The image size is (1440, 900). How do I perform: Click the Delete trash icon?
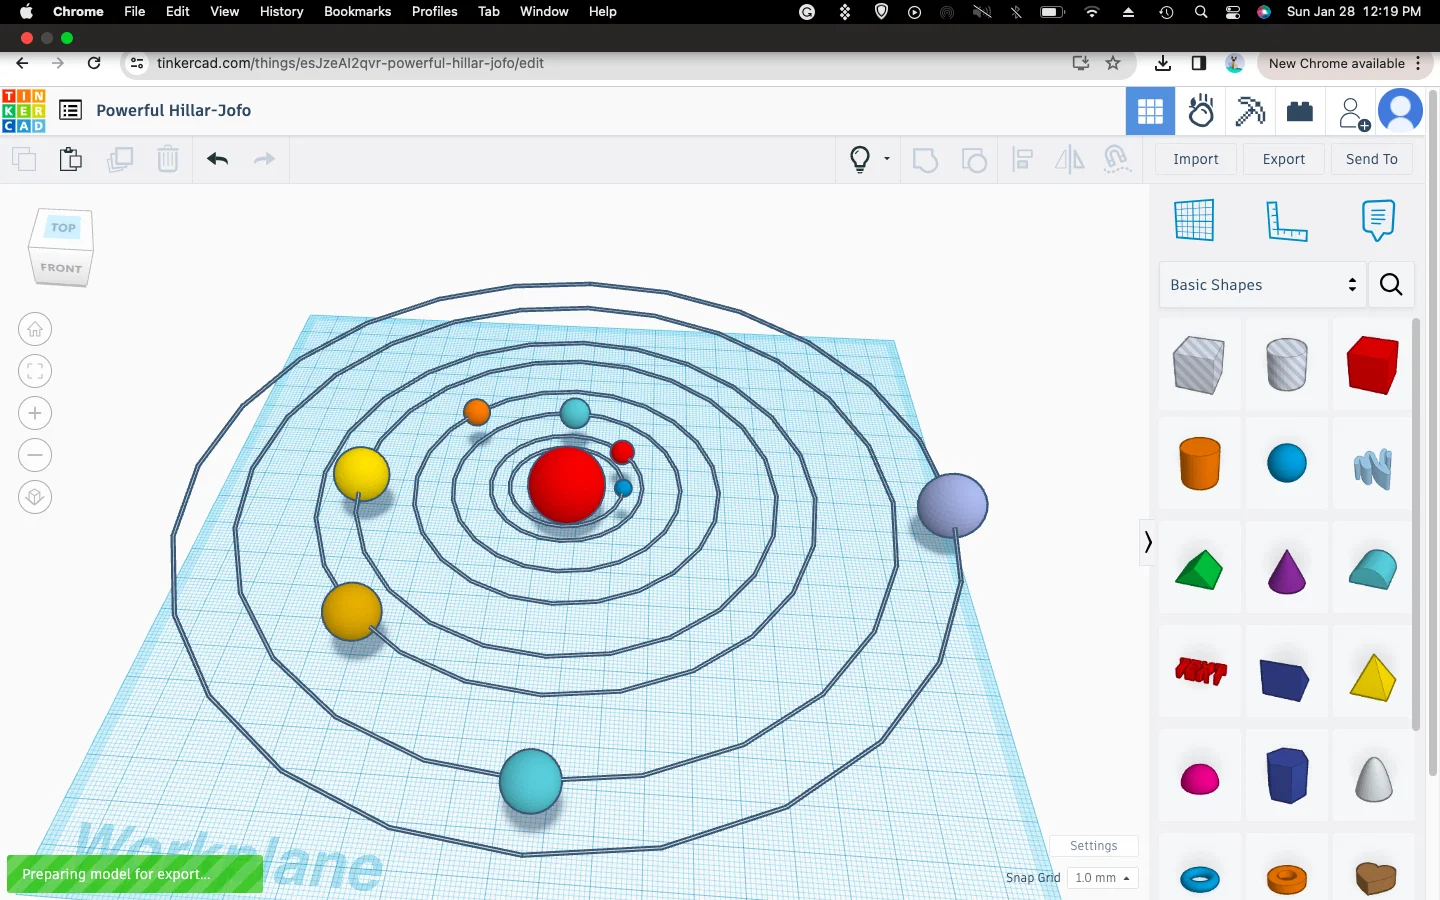(168, 159)
